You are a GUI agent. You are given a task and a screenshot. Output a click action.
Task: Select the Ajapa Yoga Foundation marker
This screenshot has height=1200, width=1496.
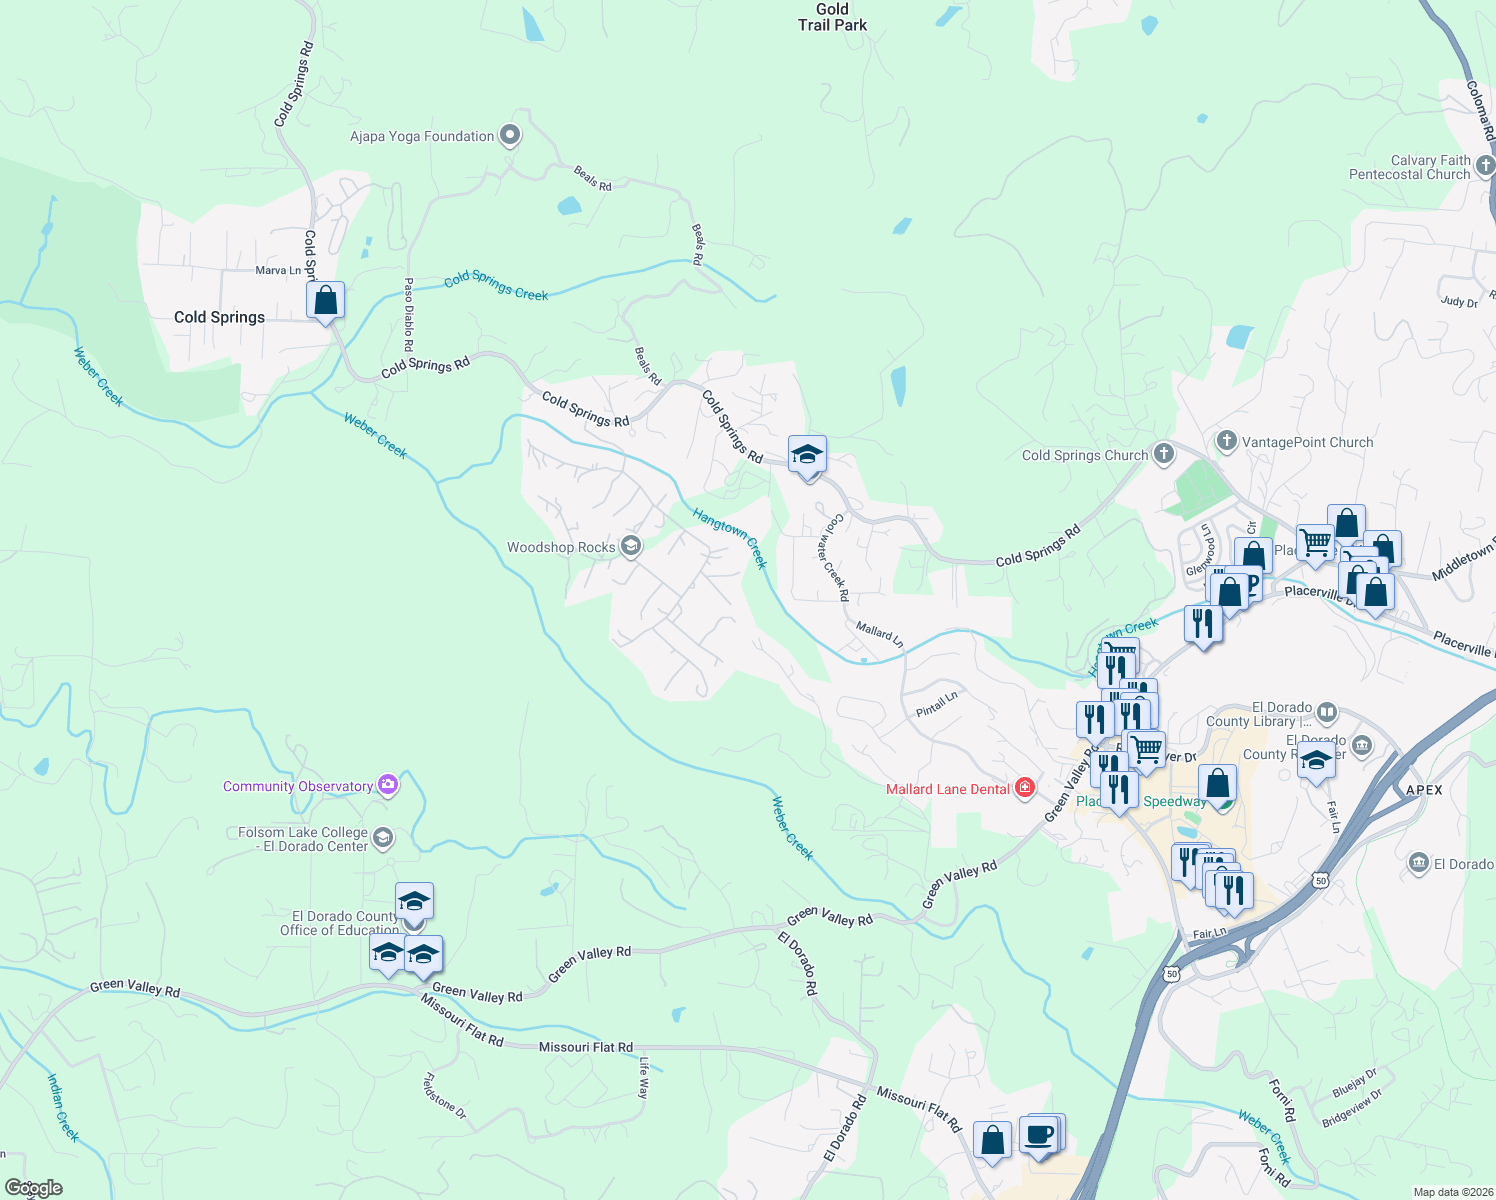(509, 134)
